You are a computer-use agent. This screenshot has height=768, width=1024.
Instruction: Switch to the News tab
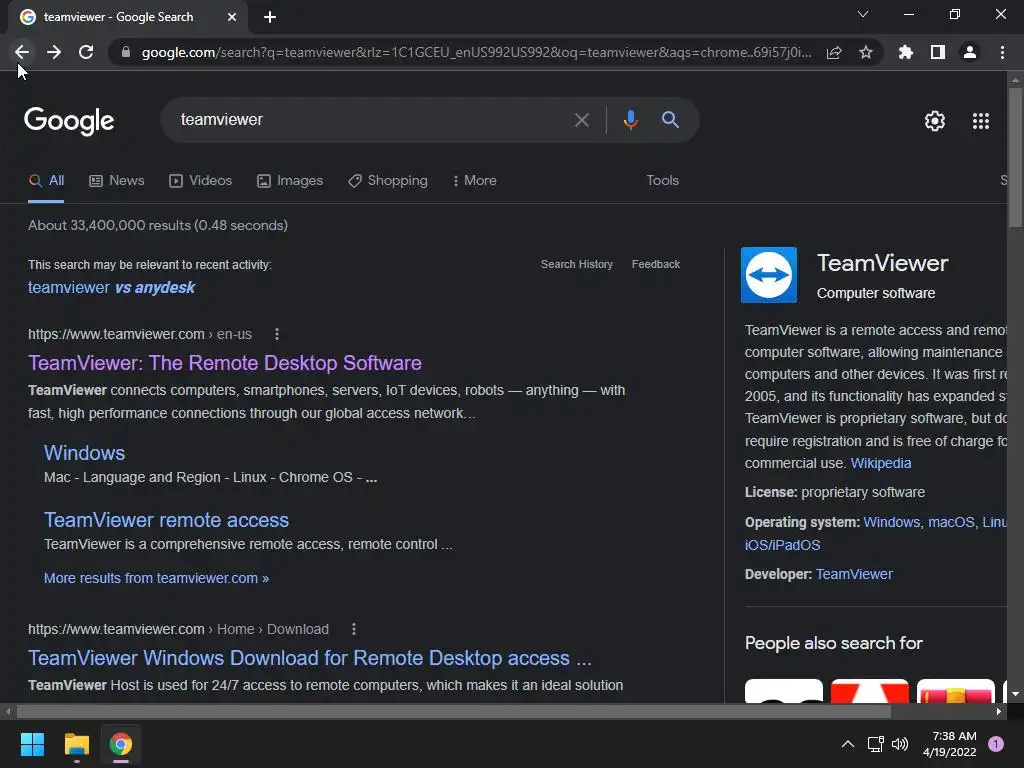[x=117, y=181]
